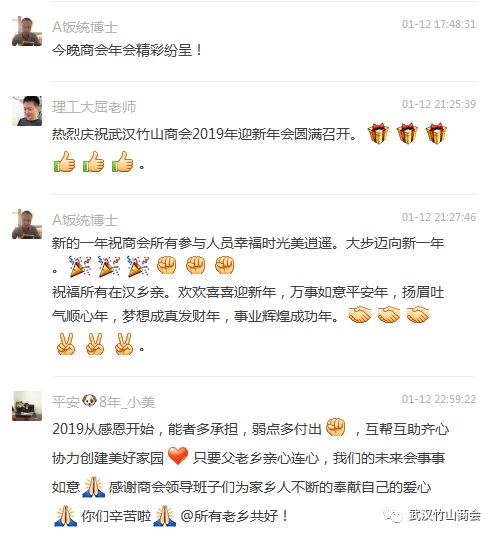Click A饭统博士 username above the 21:27 comment
The image size is (496, 537).
click(85, 220)
